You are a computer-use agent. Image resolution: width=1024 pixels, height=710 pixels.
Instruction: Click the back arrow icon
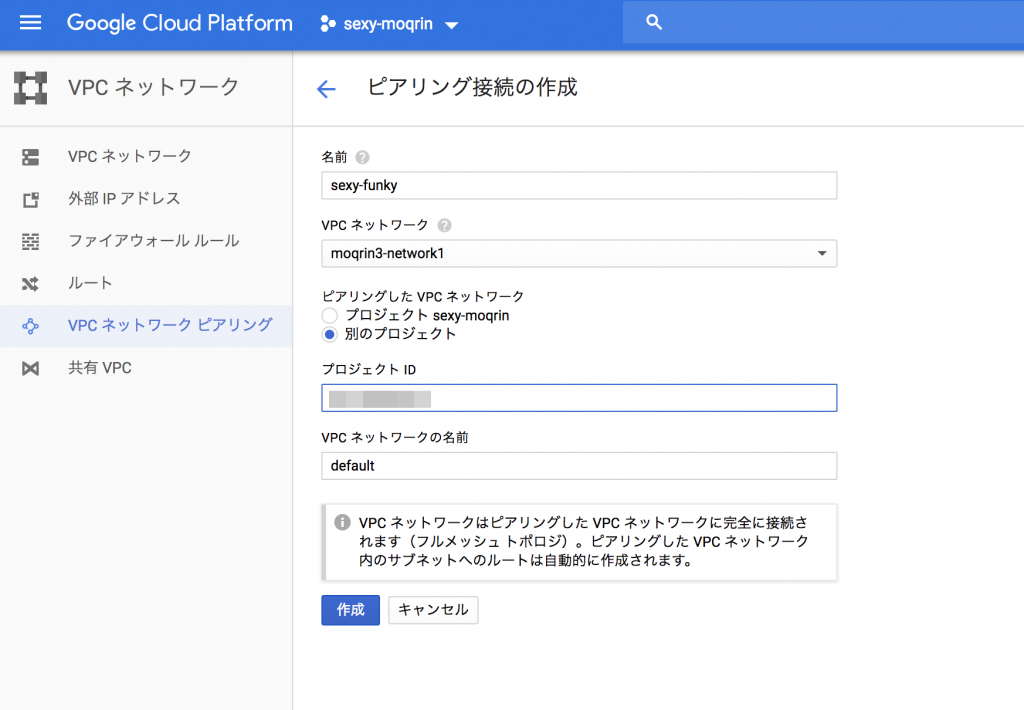point(326,89)
